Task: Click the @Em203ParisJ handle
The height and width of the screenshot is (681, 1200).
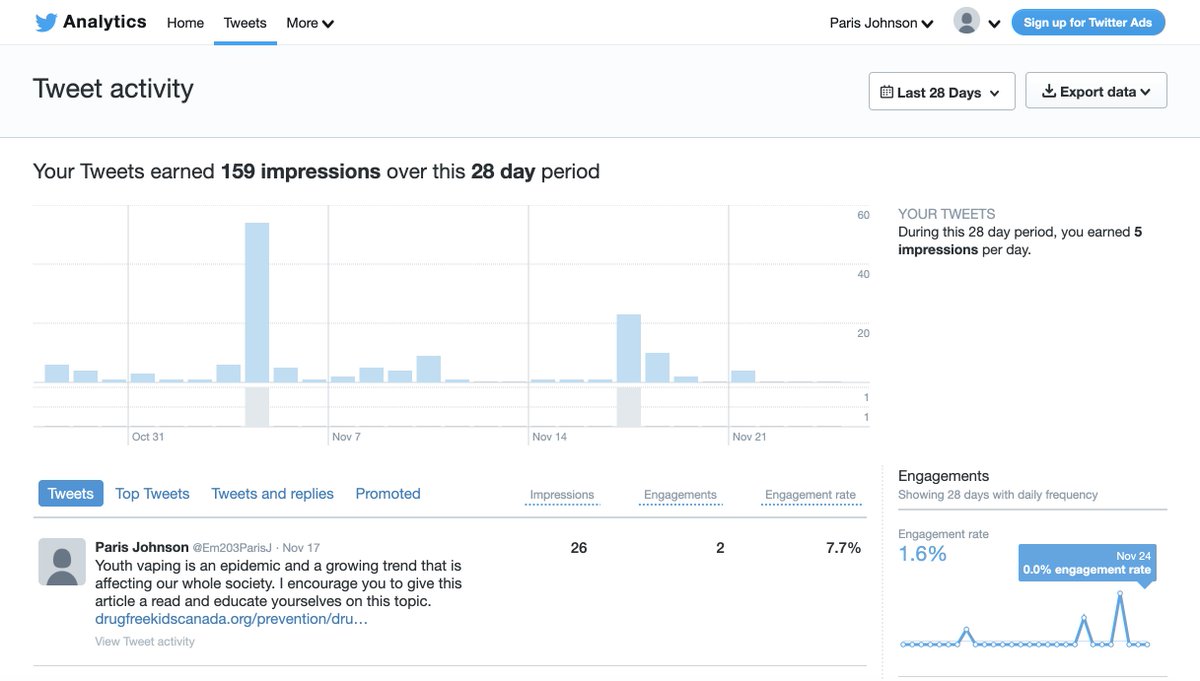Action: pos(234,548)
